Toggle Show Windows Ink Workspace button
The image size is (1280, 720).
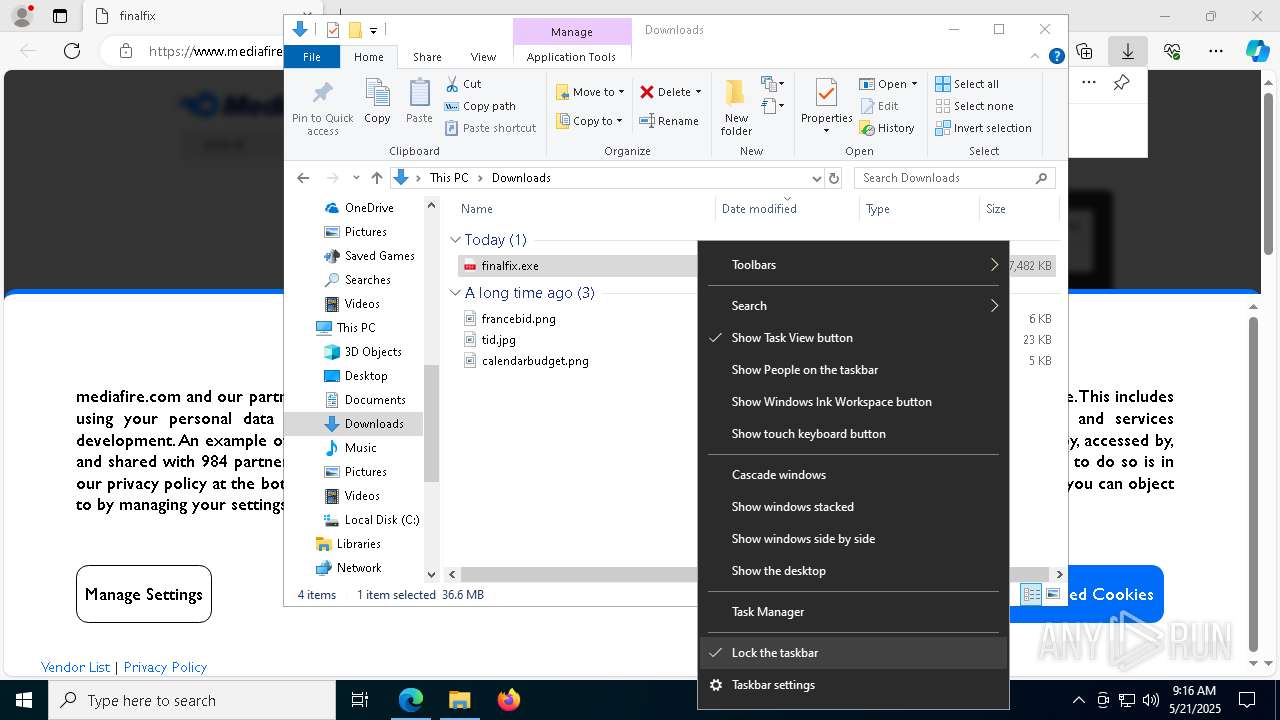(x=853, y=402)
